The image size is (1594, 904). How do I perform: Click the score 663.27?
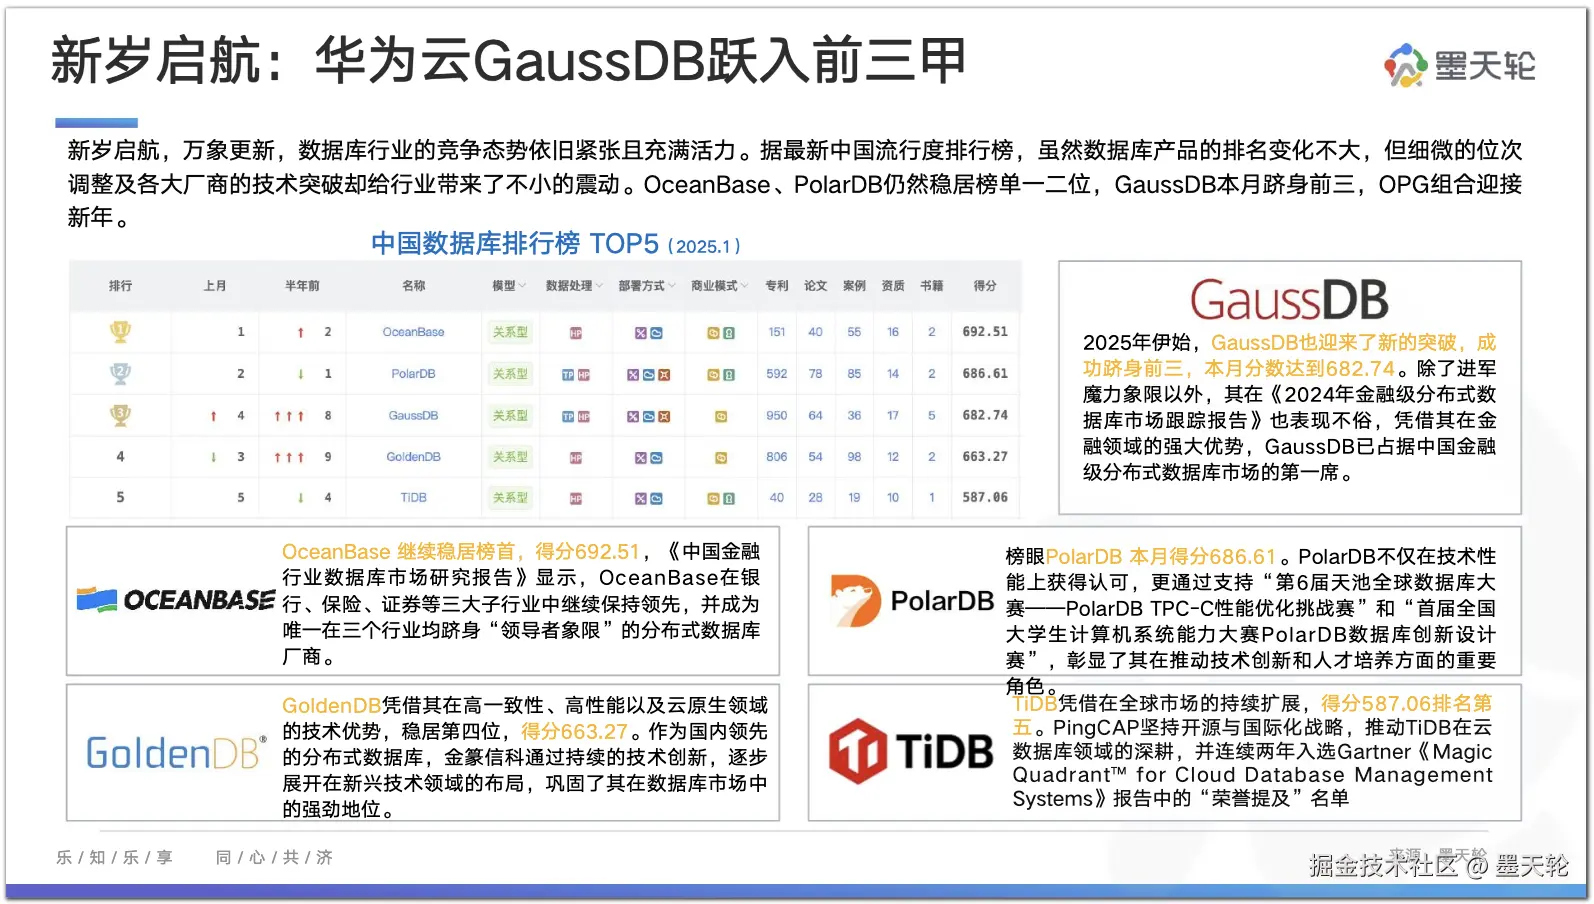click(985, 457)
